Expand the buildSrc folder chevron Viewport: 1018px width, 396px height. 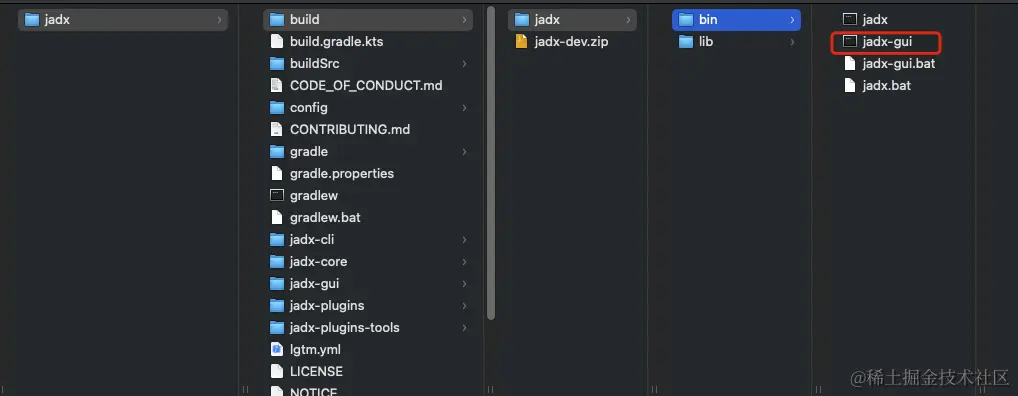(464, 64)
